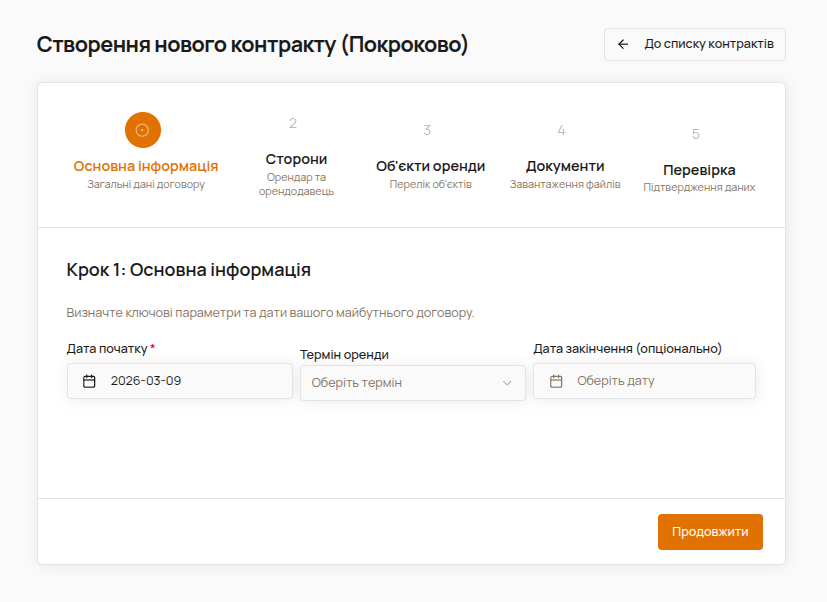
Task: Expand the Оберіть дату date picker
Action: coord(644,380)
